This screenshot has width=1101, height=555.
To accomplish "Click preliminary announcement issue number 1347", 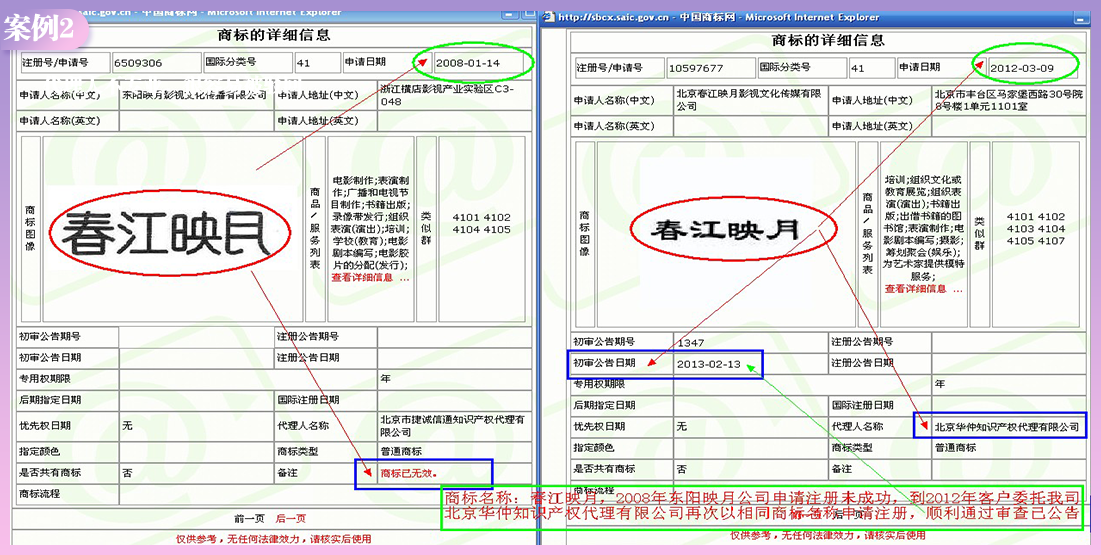I will click(690, 342).
